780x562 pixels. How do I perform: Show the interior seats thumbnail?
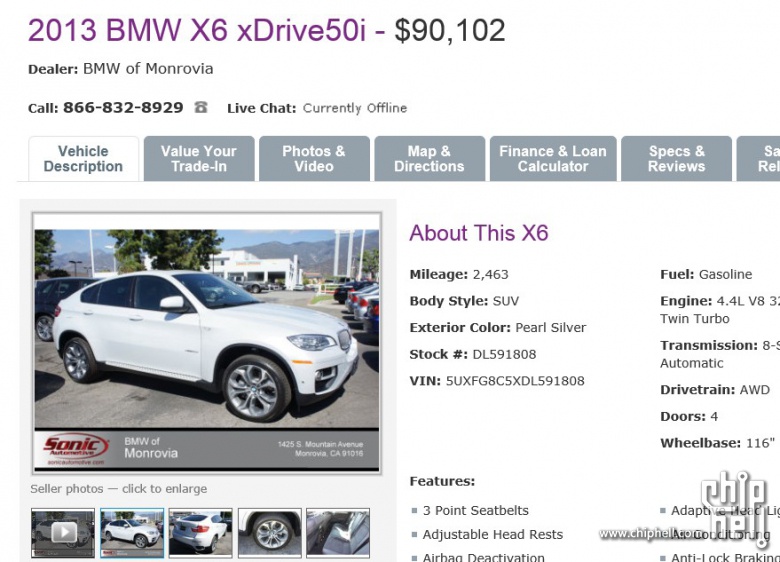click(x=338, y=533)
